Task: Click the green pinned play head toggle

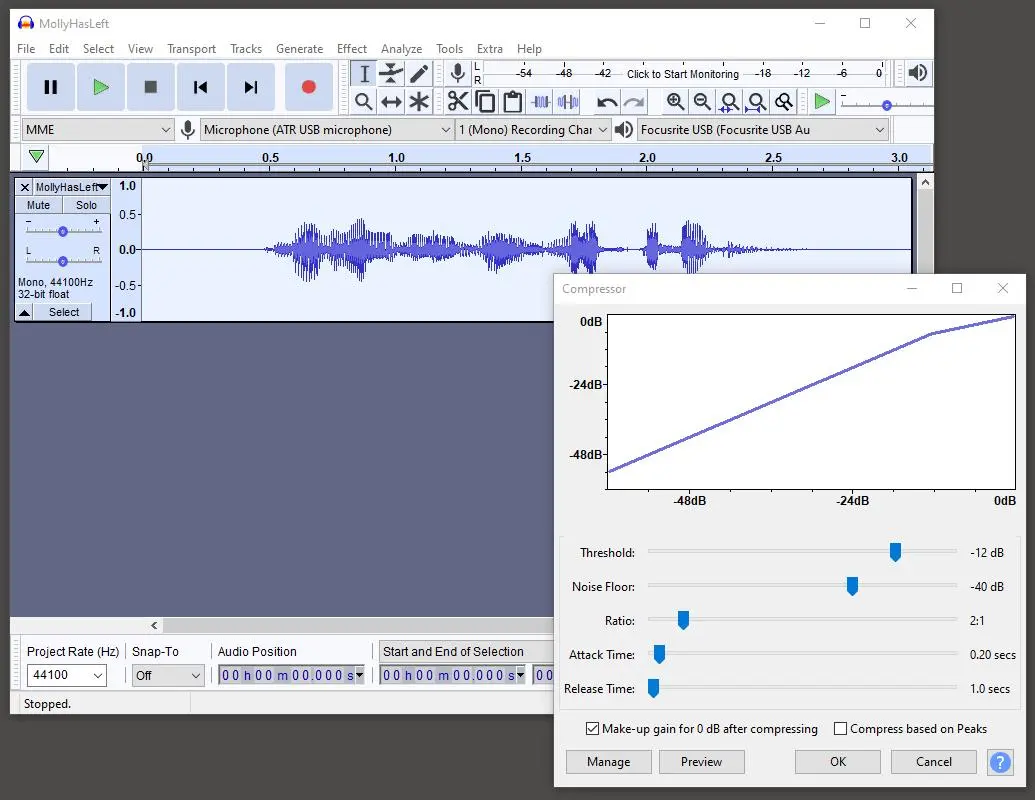Action: coord(36,156)
